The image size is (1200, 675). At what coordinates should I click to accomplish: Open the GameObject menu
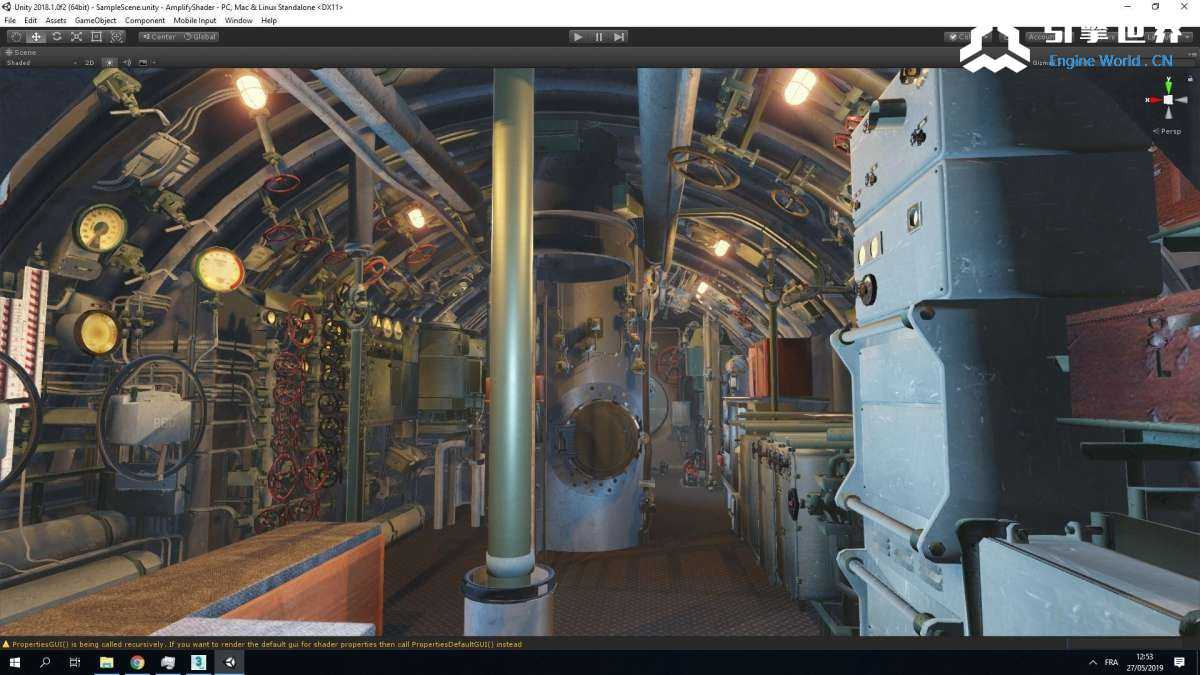tap(95, 20)
